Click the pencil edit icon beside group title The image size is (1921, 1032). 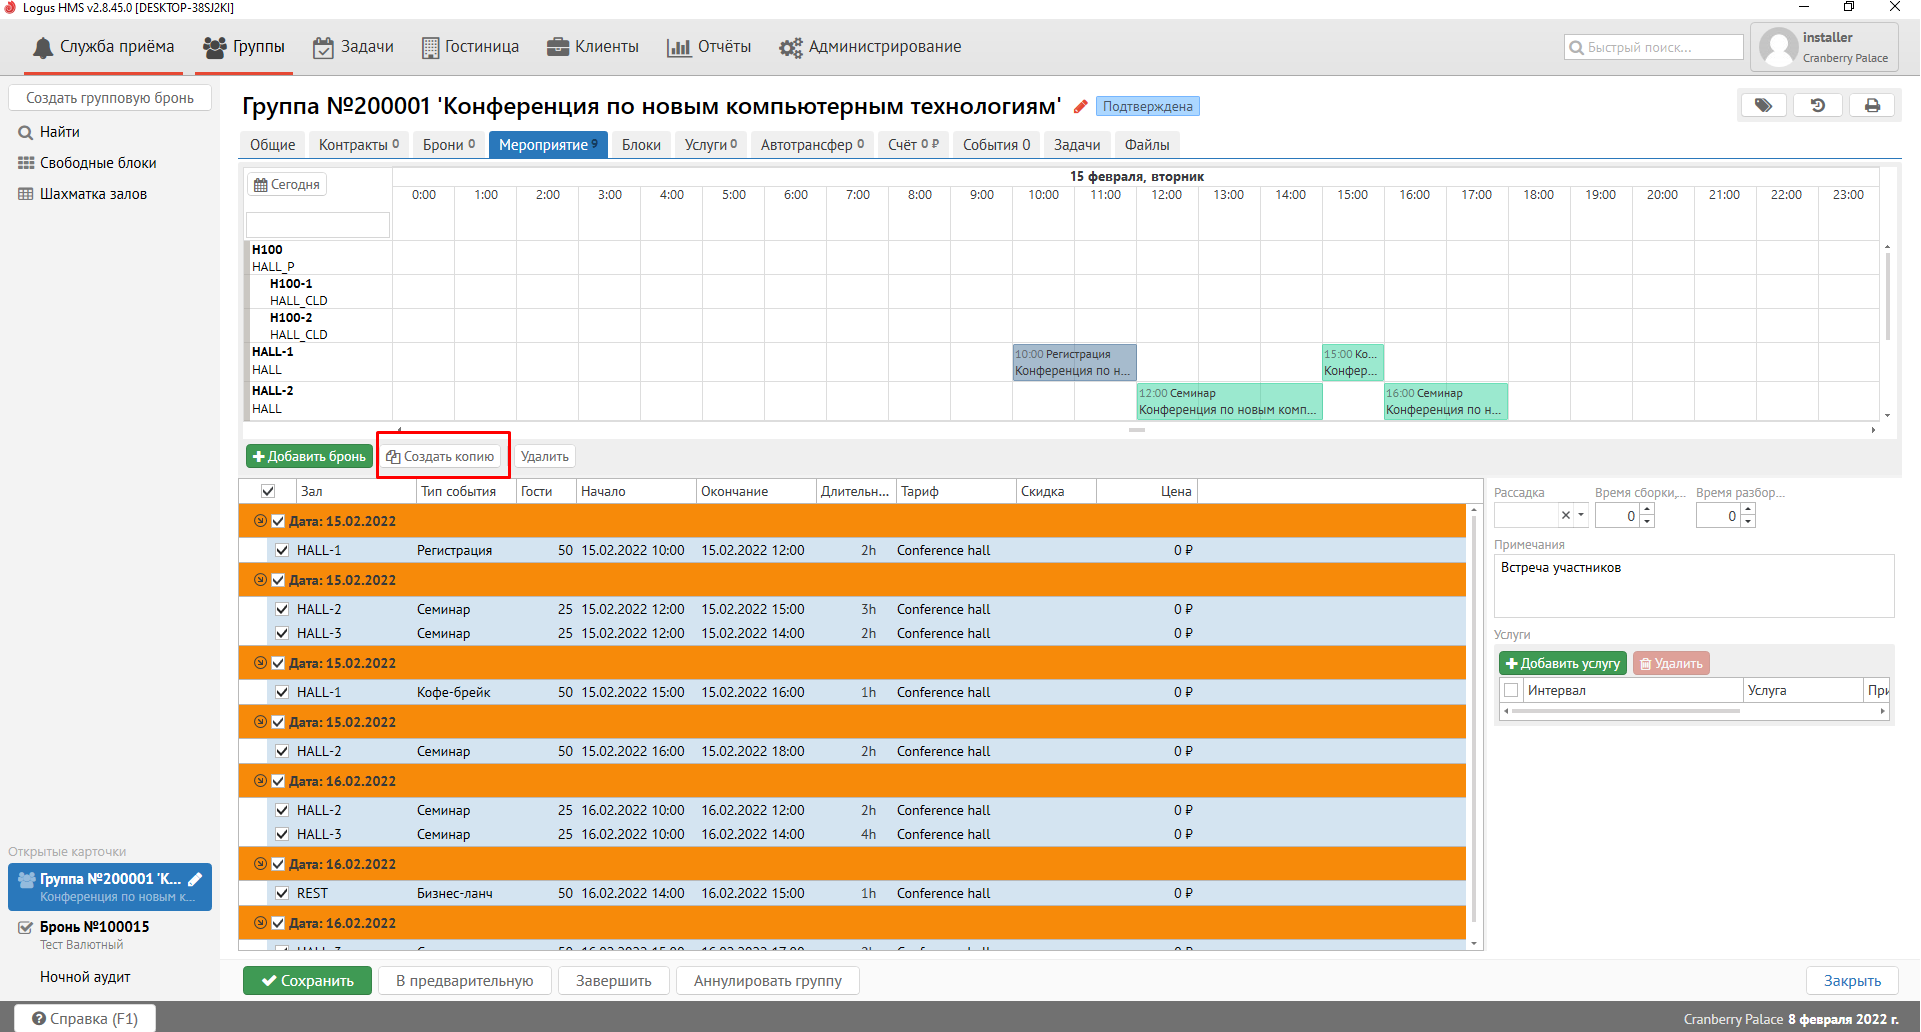pyautogui.click(x=1080, y=107)
